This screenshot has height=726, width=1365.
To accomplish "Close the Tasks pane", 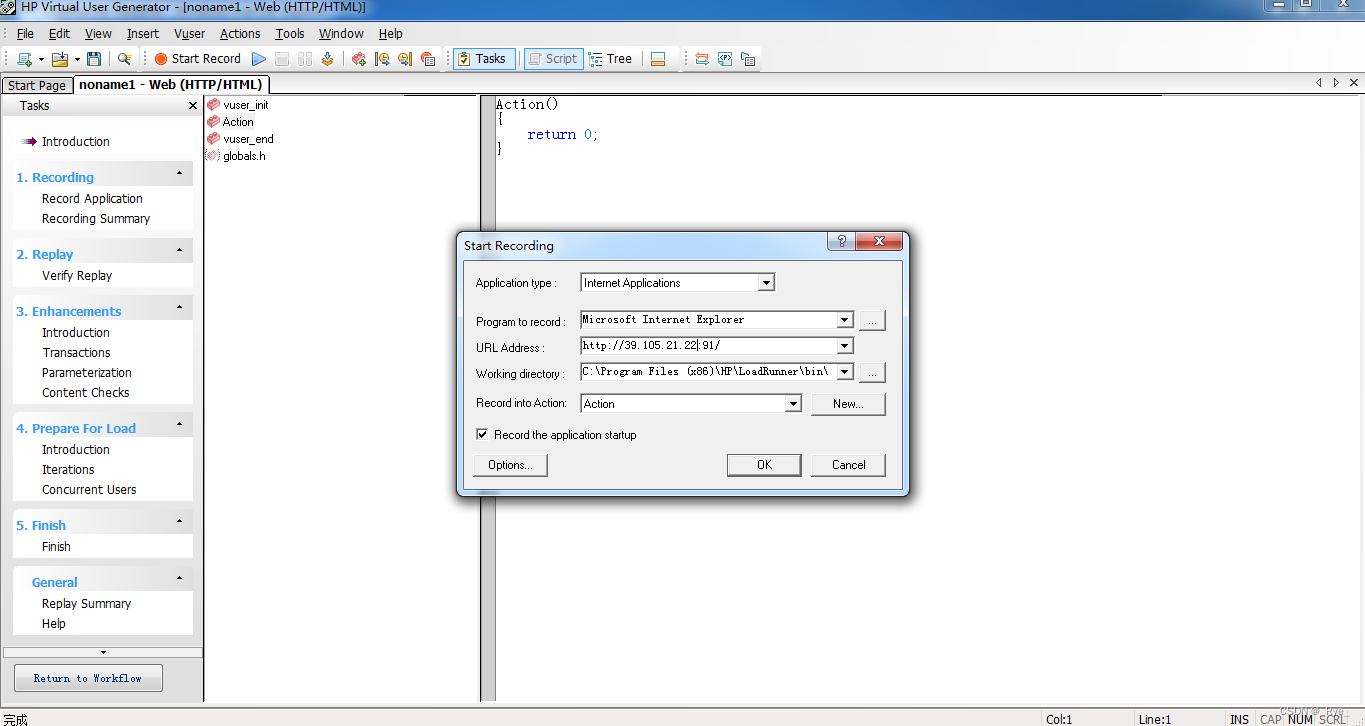I will click(193, 106).
